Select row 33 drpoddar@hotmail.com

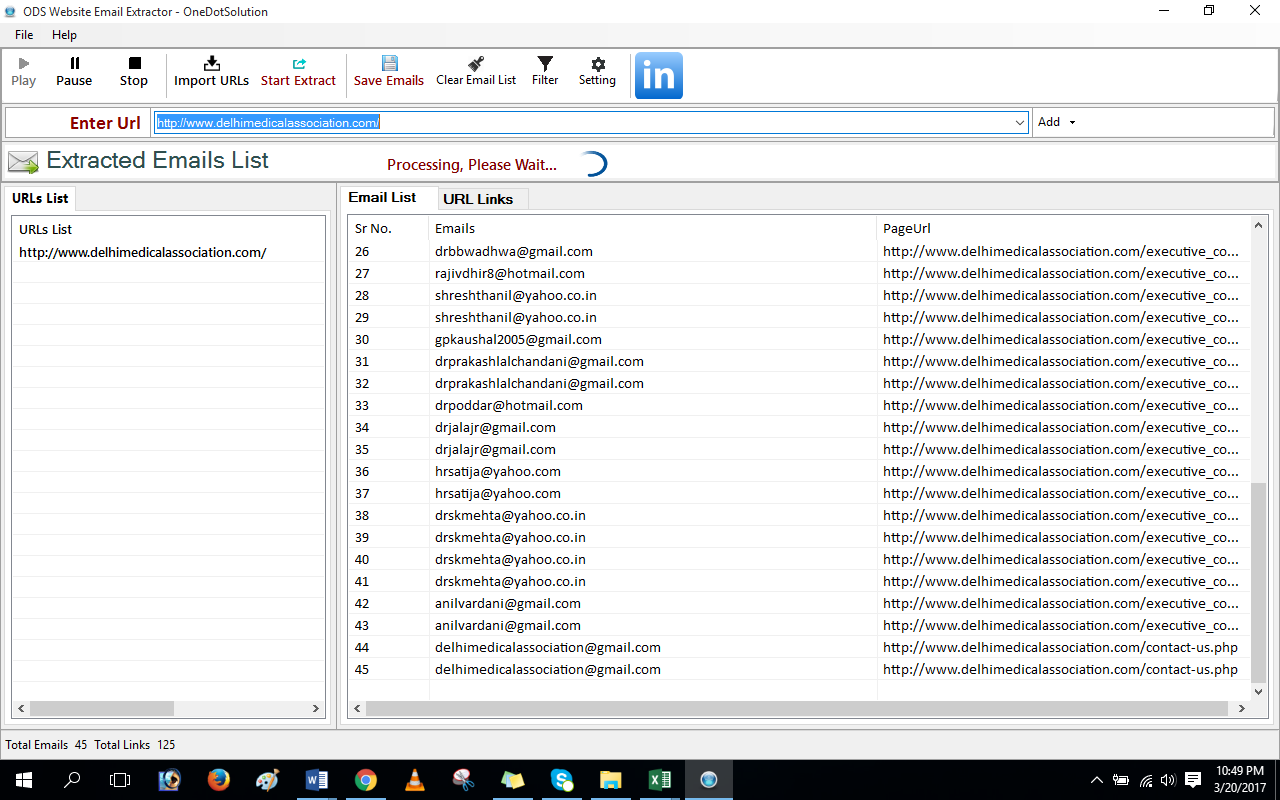coord(799,405)
